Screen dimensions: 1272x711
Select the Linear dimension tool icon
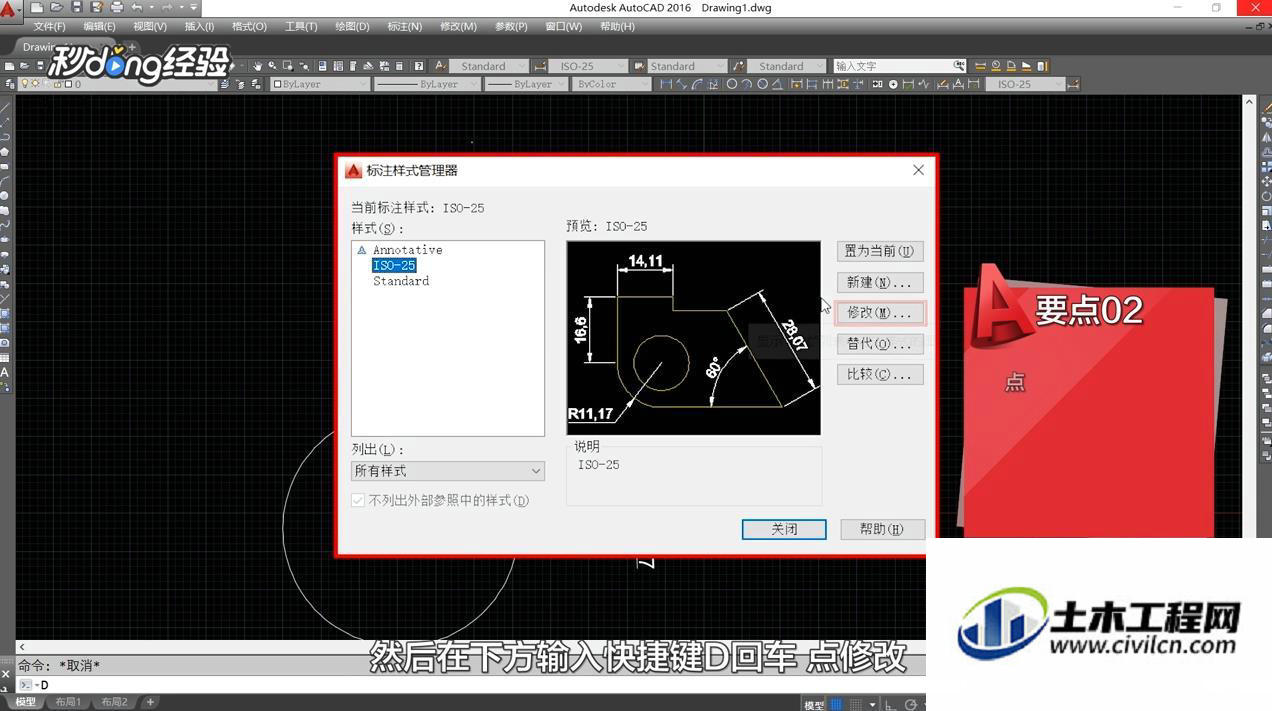[x=666, y=84]
